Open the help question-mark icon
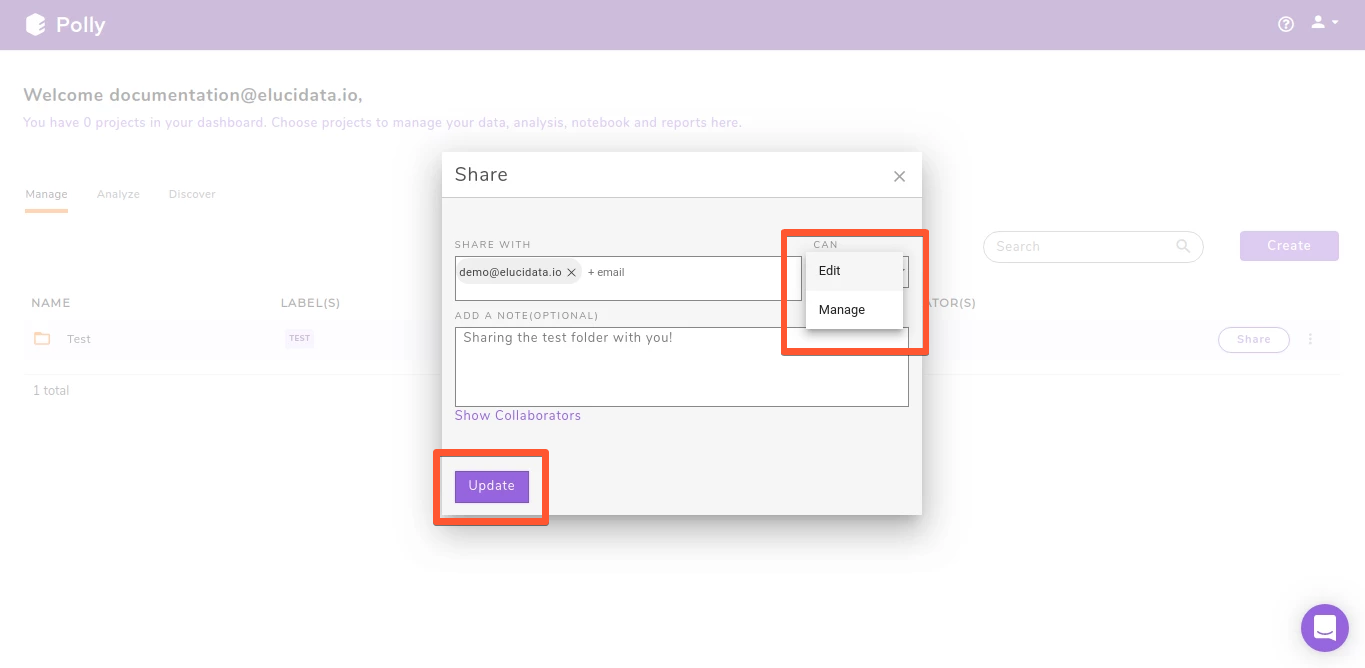The image size is (1365, 668). [x=1285, y=23]
